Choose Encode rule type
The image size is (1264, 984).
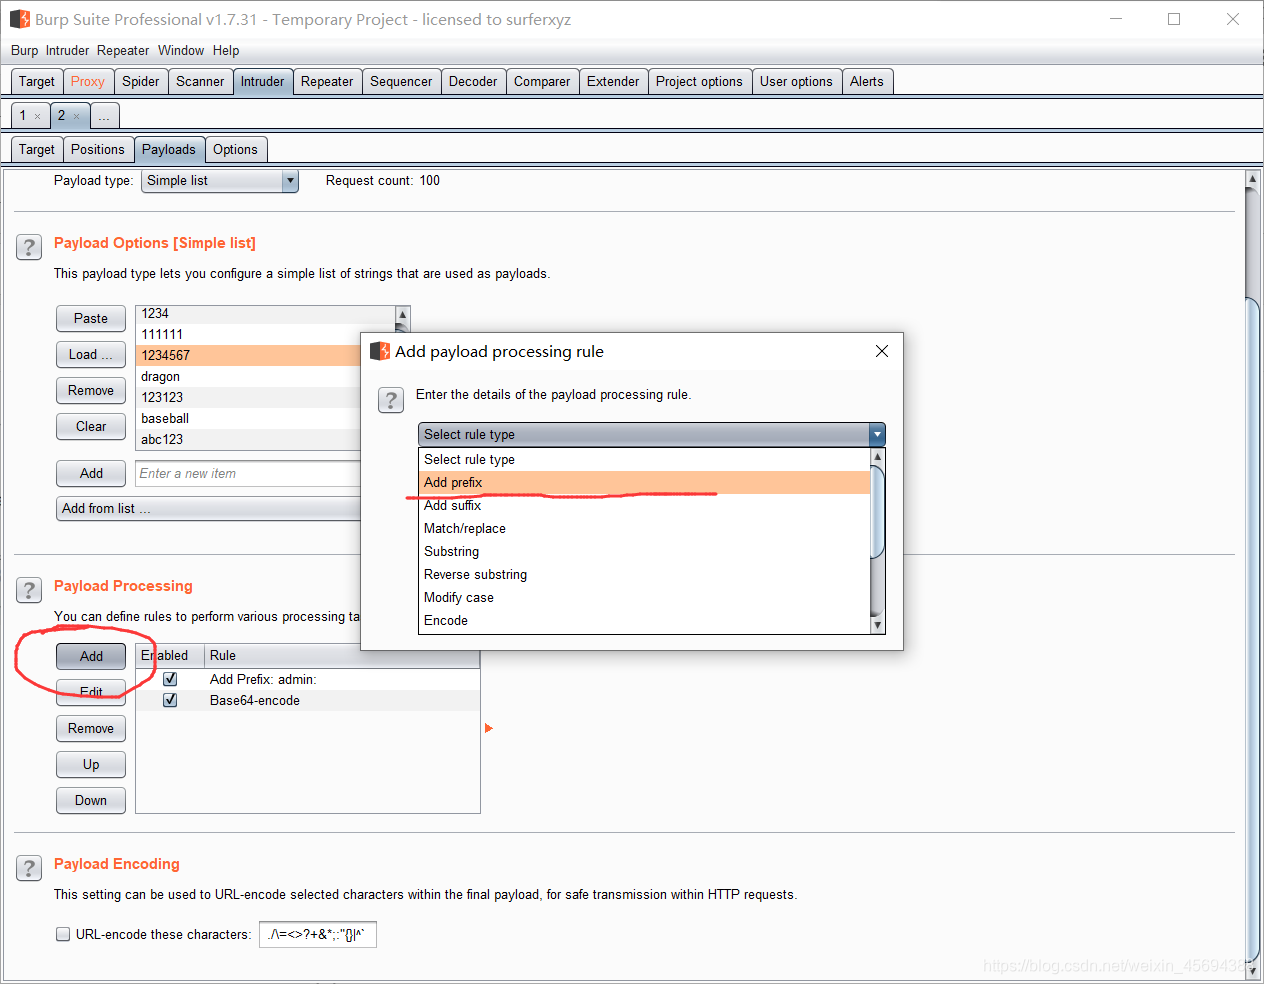pyautogui.click(x=644, y=620)
